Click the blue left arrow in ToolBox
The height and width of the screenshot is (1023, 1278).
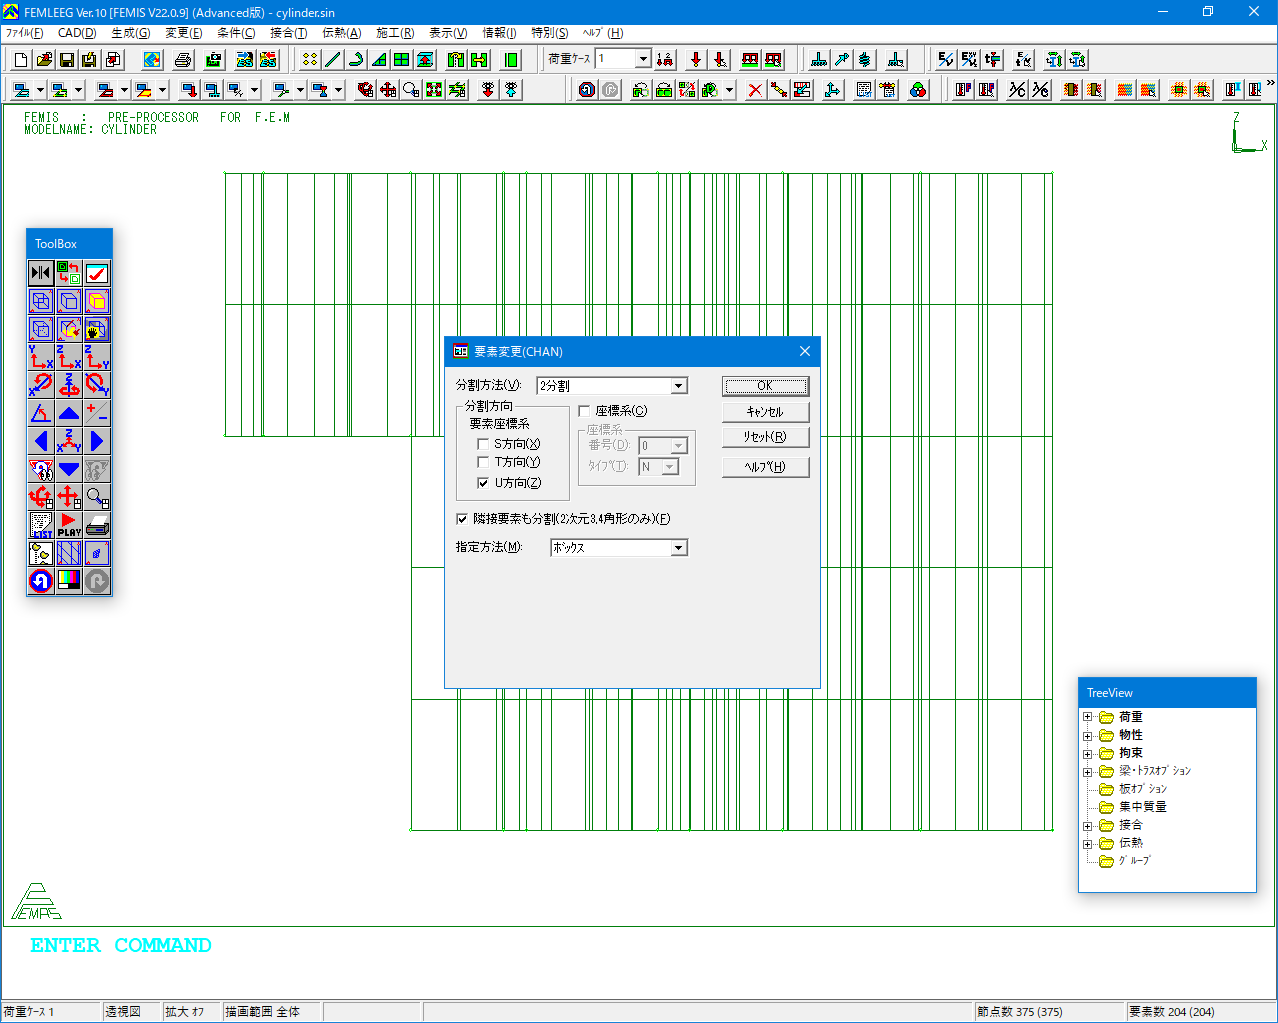(41, 441)
